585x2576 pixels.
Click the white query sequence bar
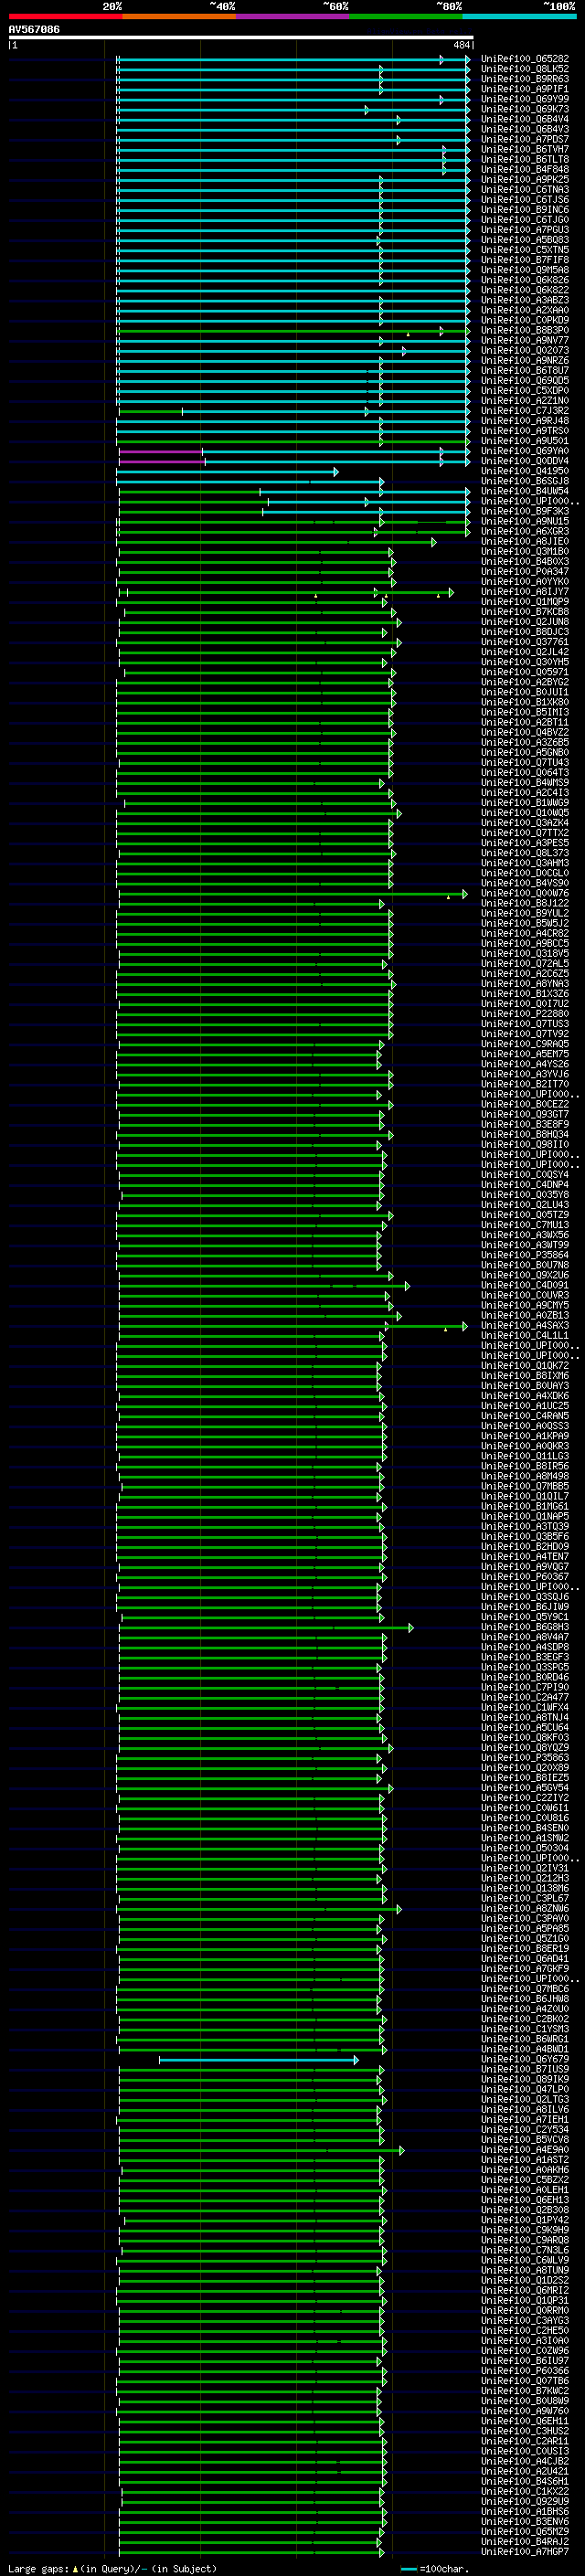tap(241, 37)
